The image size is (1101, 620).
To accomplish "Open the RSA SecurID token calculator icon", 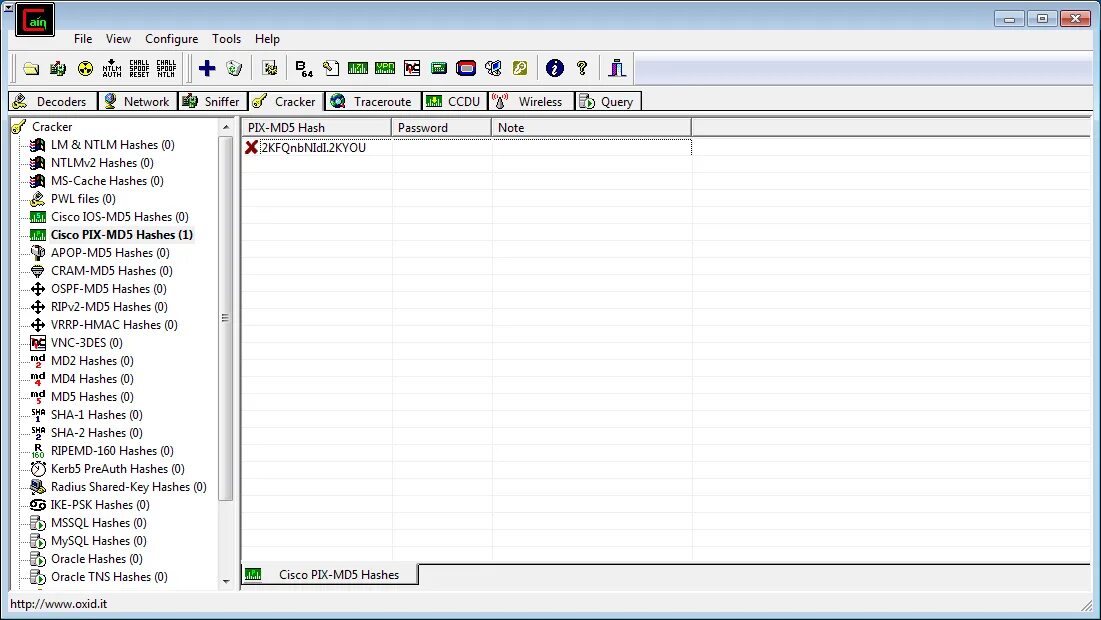I will pyautogui.click(x=466, y=68).
